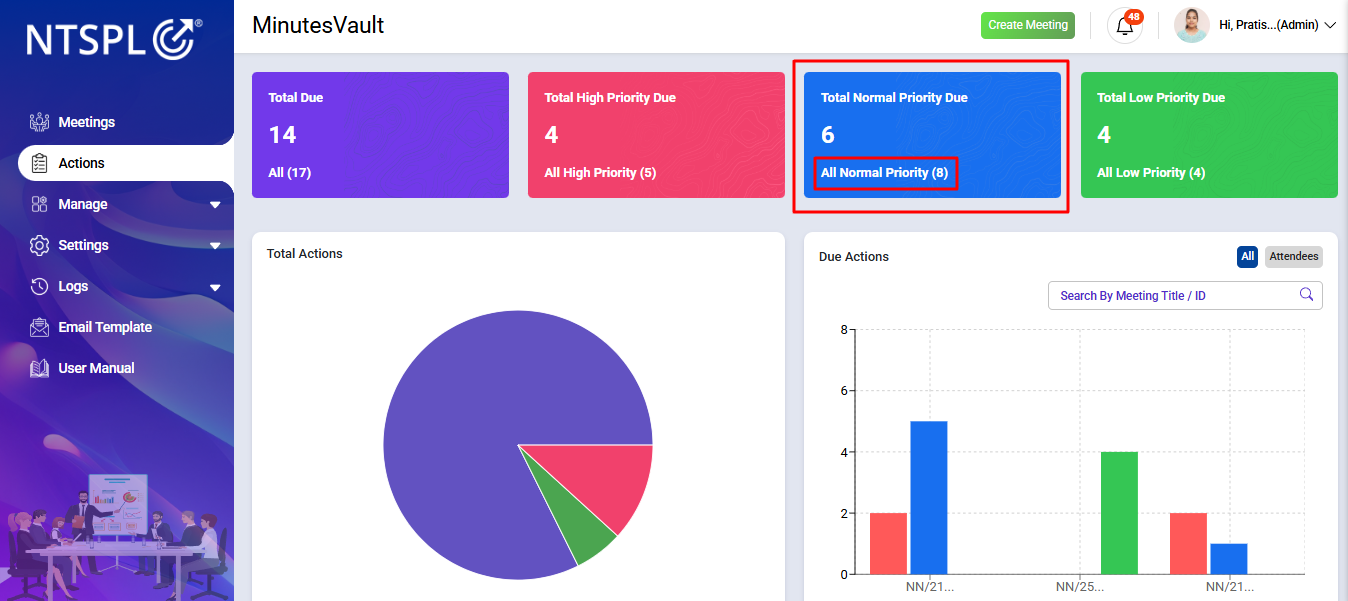
Task: Expand the Manage submenu arrow
Action: click(x=215, y=205)
